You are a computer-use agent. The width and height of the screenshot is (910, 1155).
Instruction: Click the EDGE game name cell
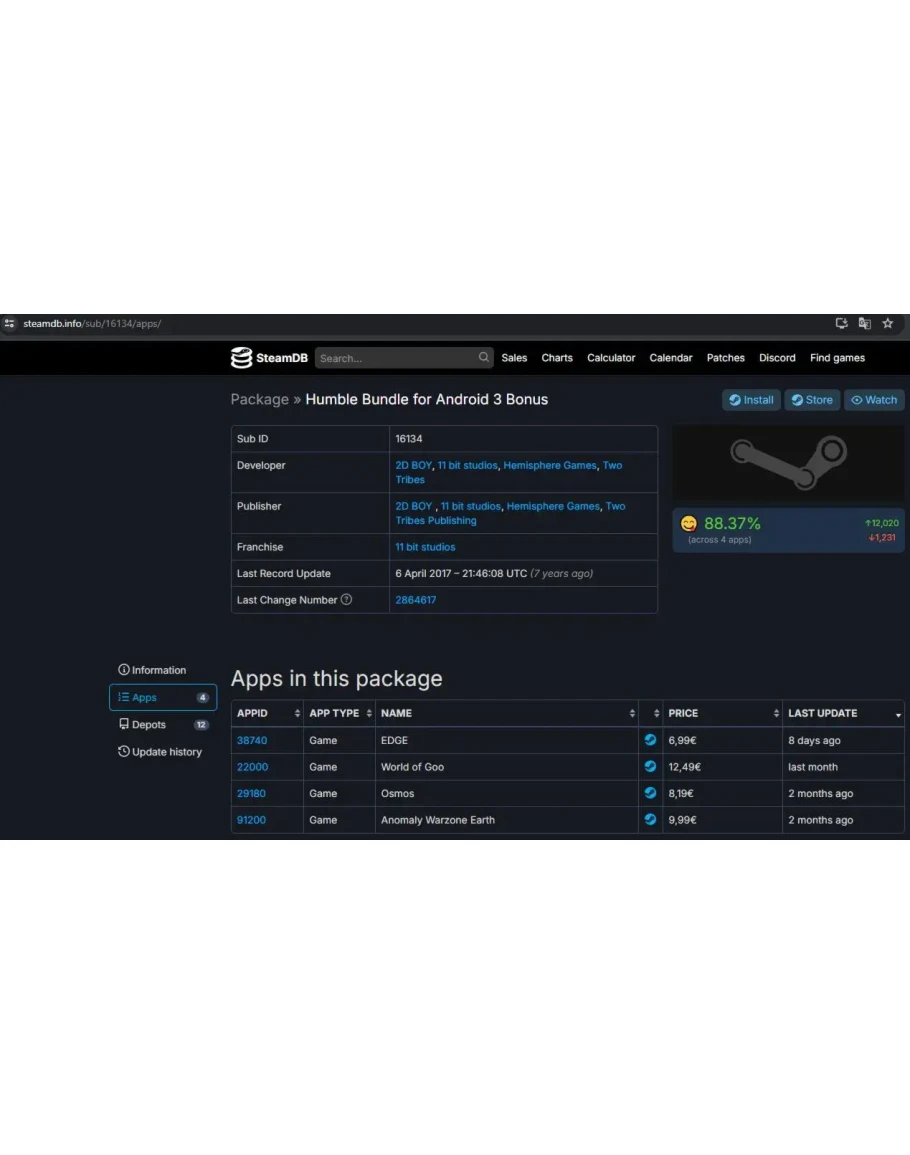507,740
